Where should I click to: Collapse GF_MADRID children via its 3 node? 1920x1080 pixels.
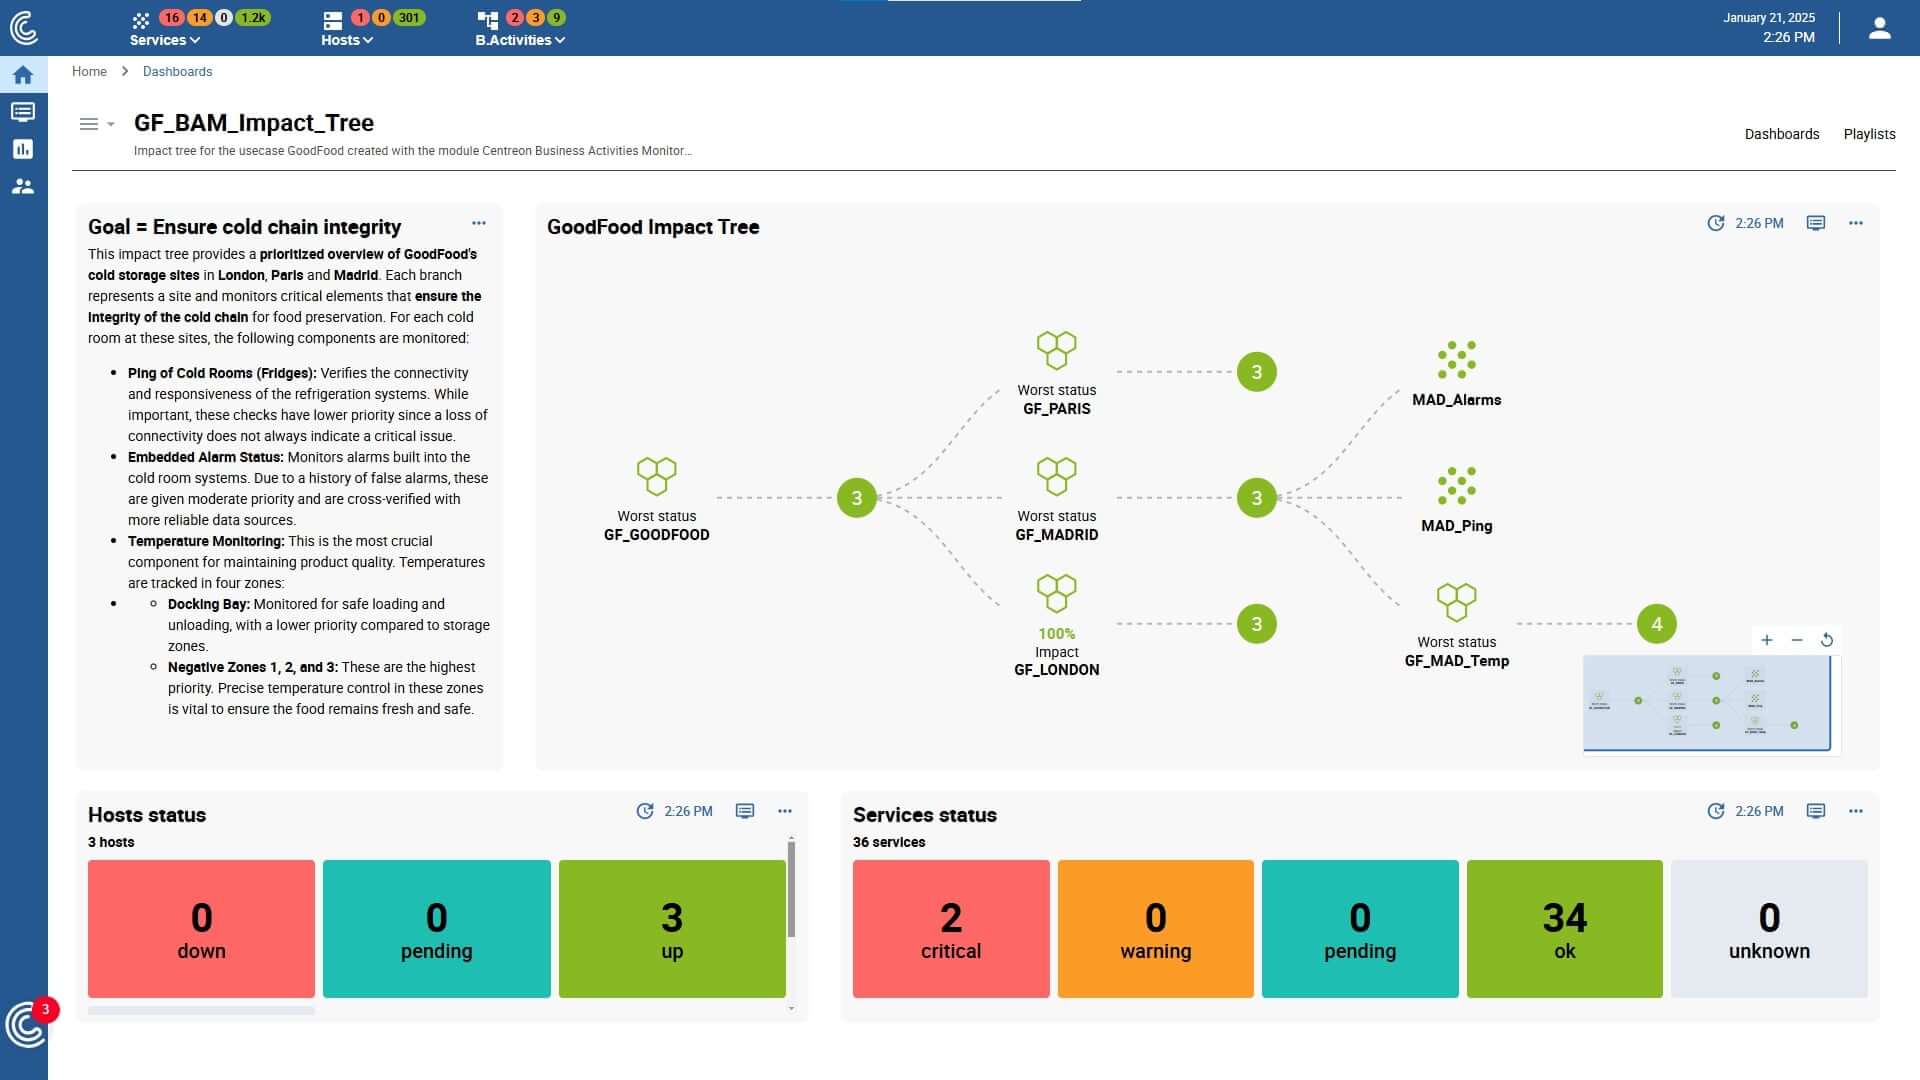tap(1257, 498)
